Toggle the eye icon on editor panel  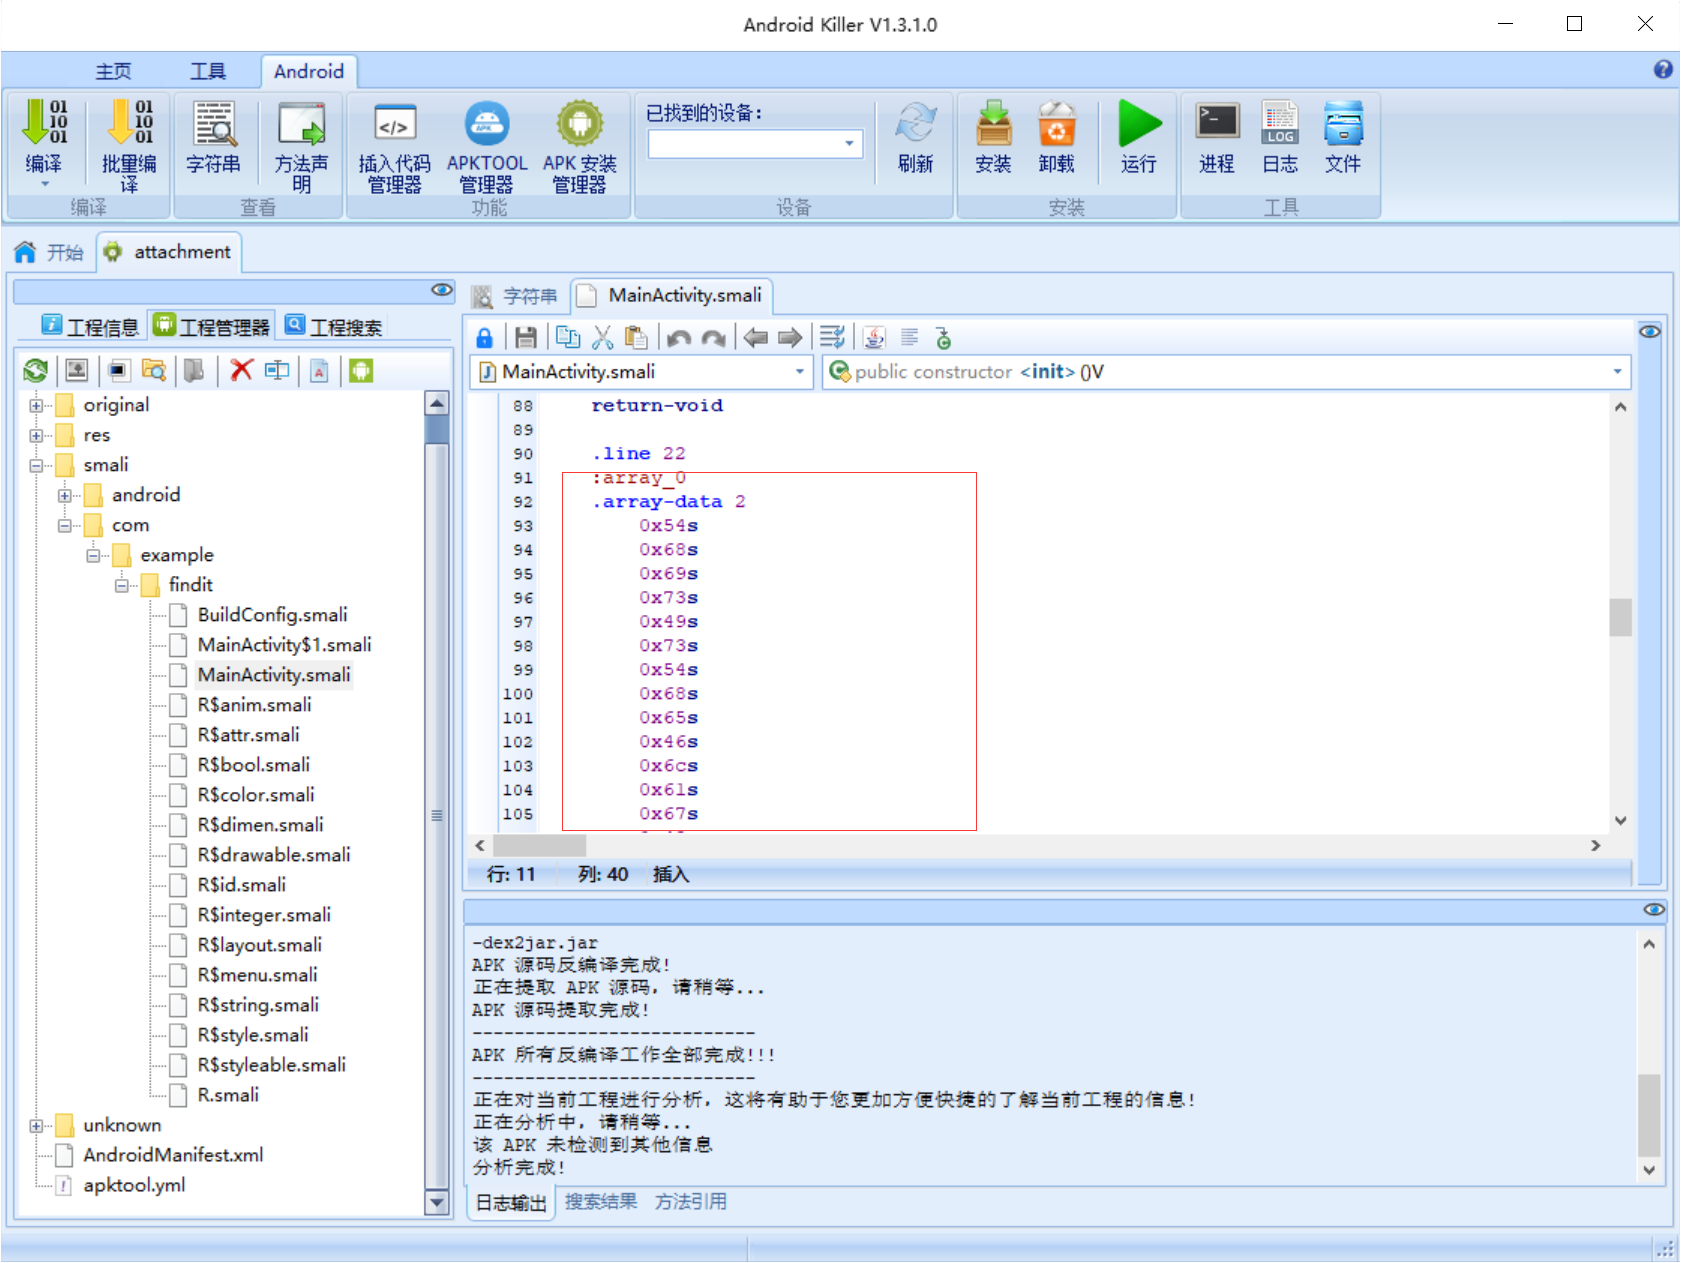[1650, 331]
